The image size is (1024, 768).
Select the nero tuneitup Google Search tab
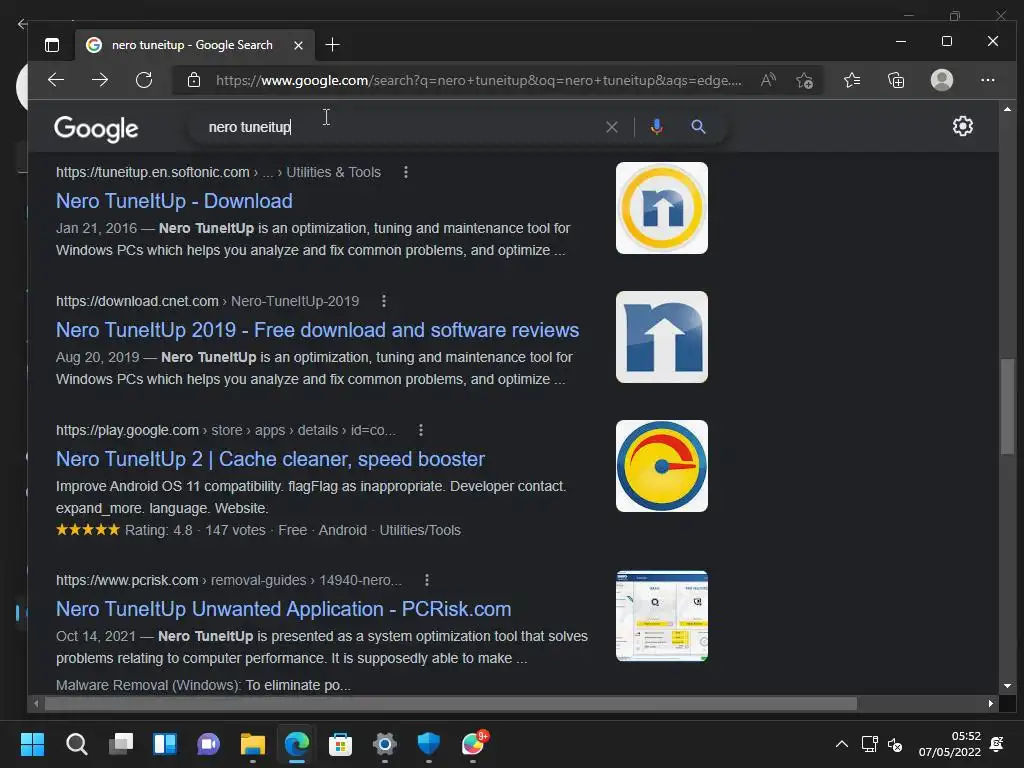click(194, 45)
